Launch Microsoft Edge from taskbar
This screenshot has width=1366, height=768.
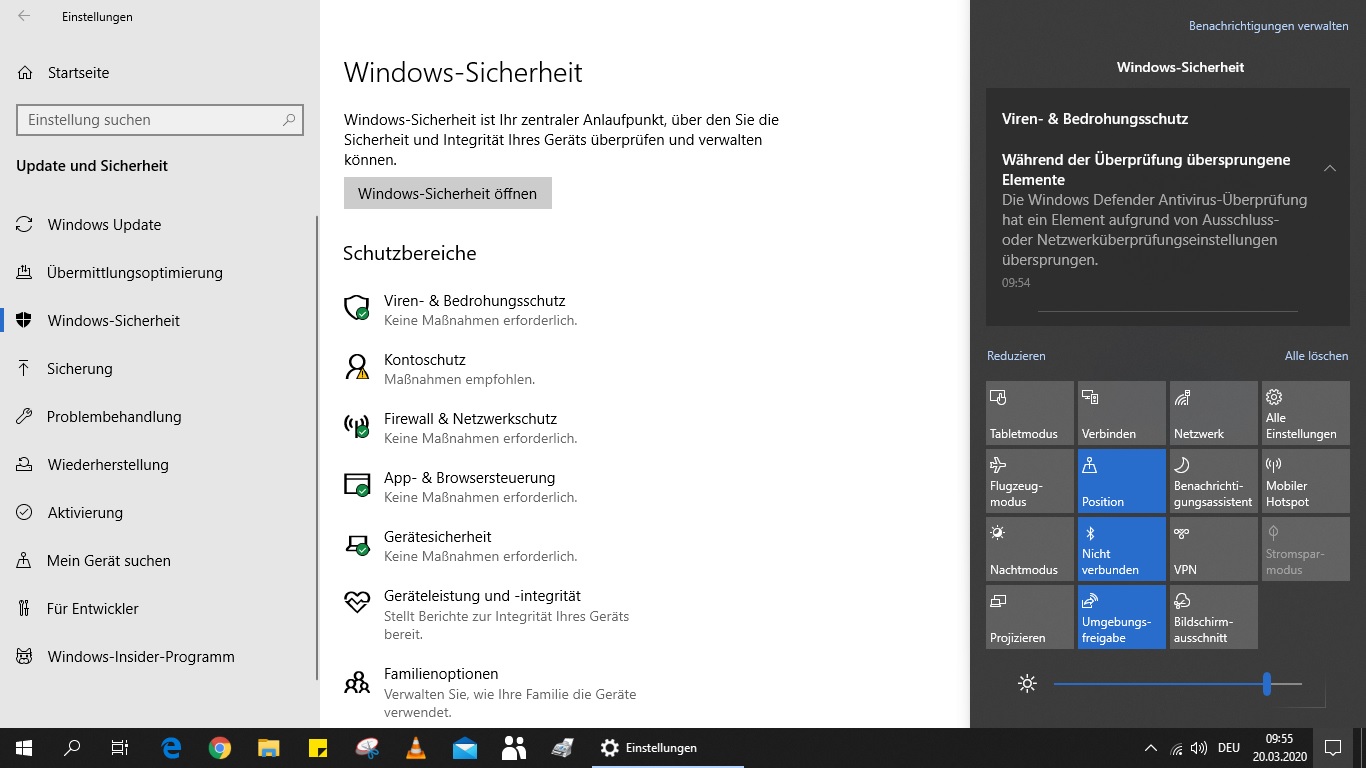click(x=171, y=748)
